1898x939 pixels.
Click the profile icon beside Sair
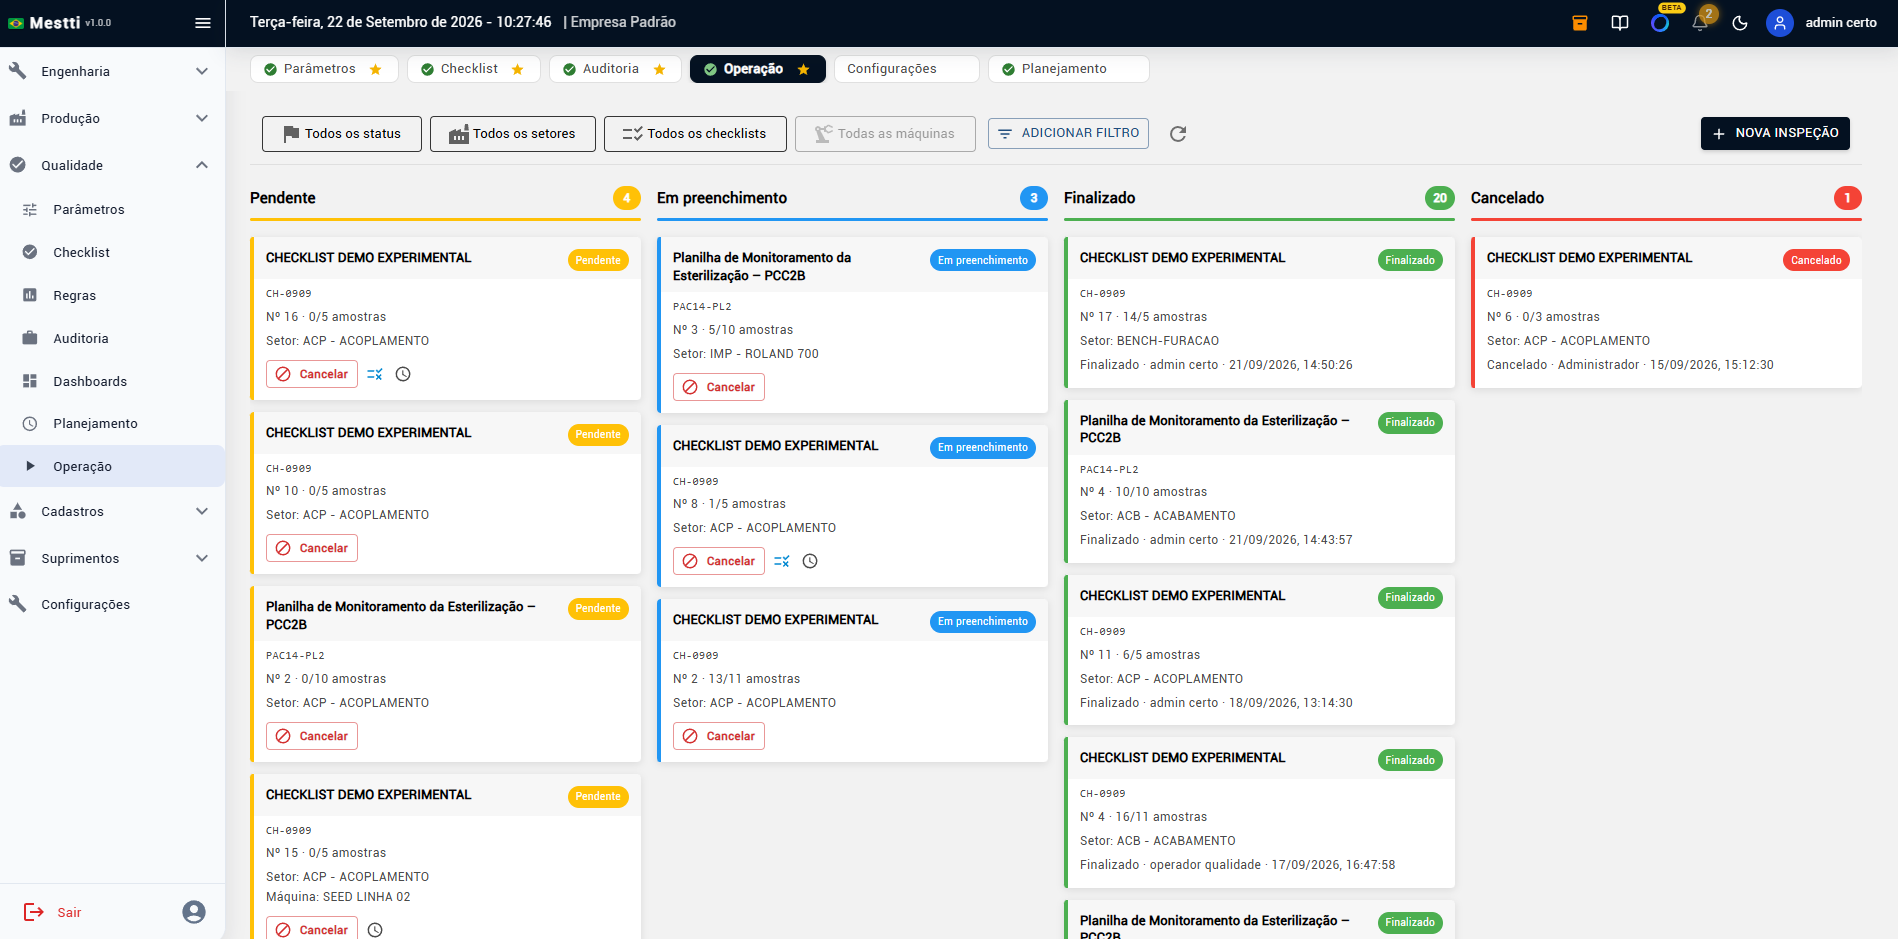(x=194, y=912)
